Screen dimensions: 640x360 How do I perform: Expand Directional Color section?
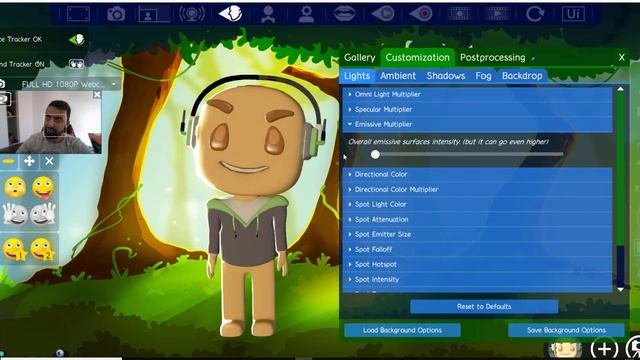pos(477,174)
